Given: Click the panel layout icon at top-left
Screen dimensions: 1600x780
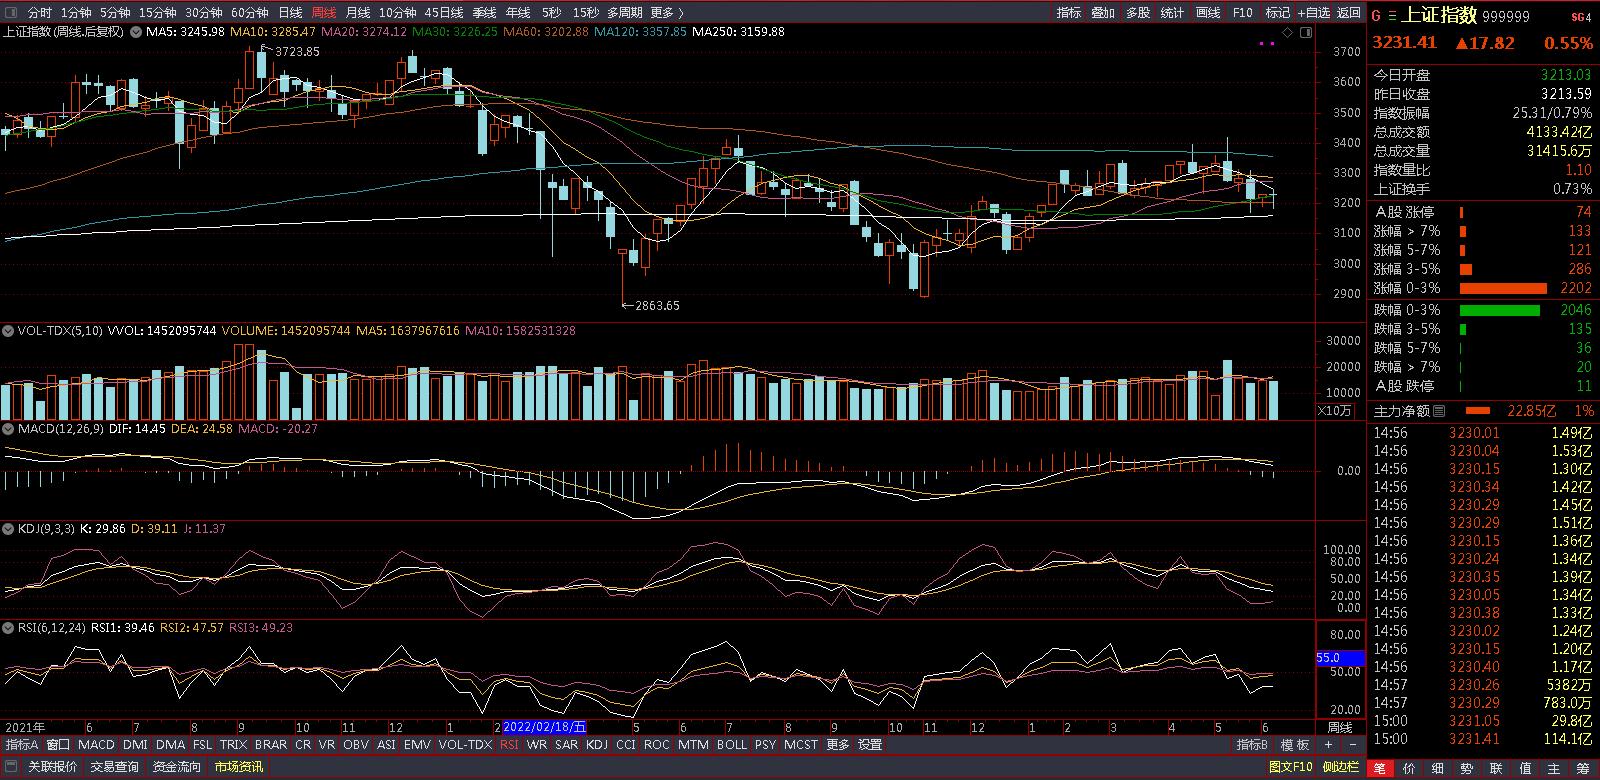Looking at the screenshot, I should pyautogui.click(x=12, y=13).
